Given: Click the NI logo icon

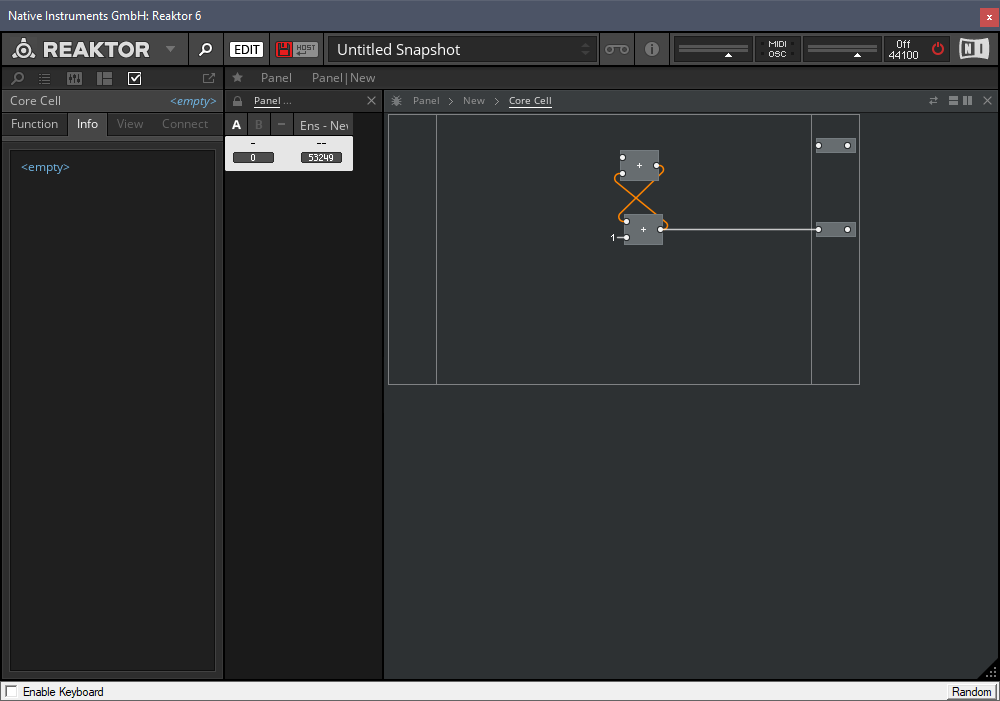Looking at the screenshot, I should (974, 49).
